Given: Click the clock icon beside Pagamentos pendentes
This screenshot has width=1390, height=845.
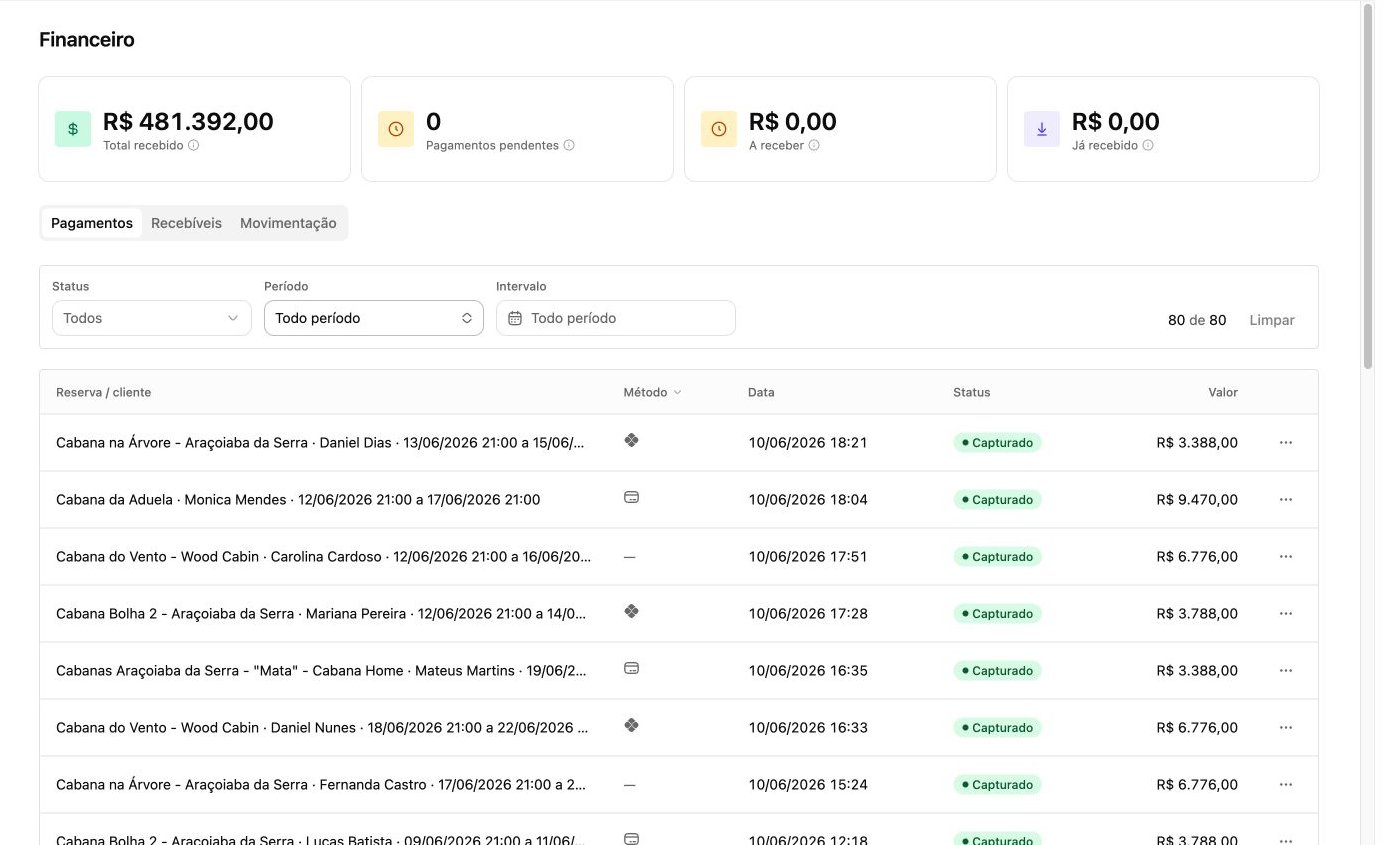Looking at the screenshot, I should click(x=396, y=129).
